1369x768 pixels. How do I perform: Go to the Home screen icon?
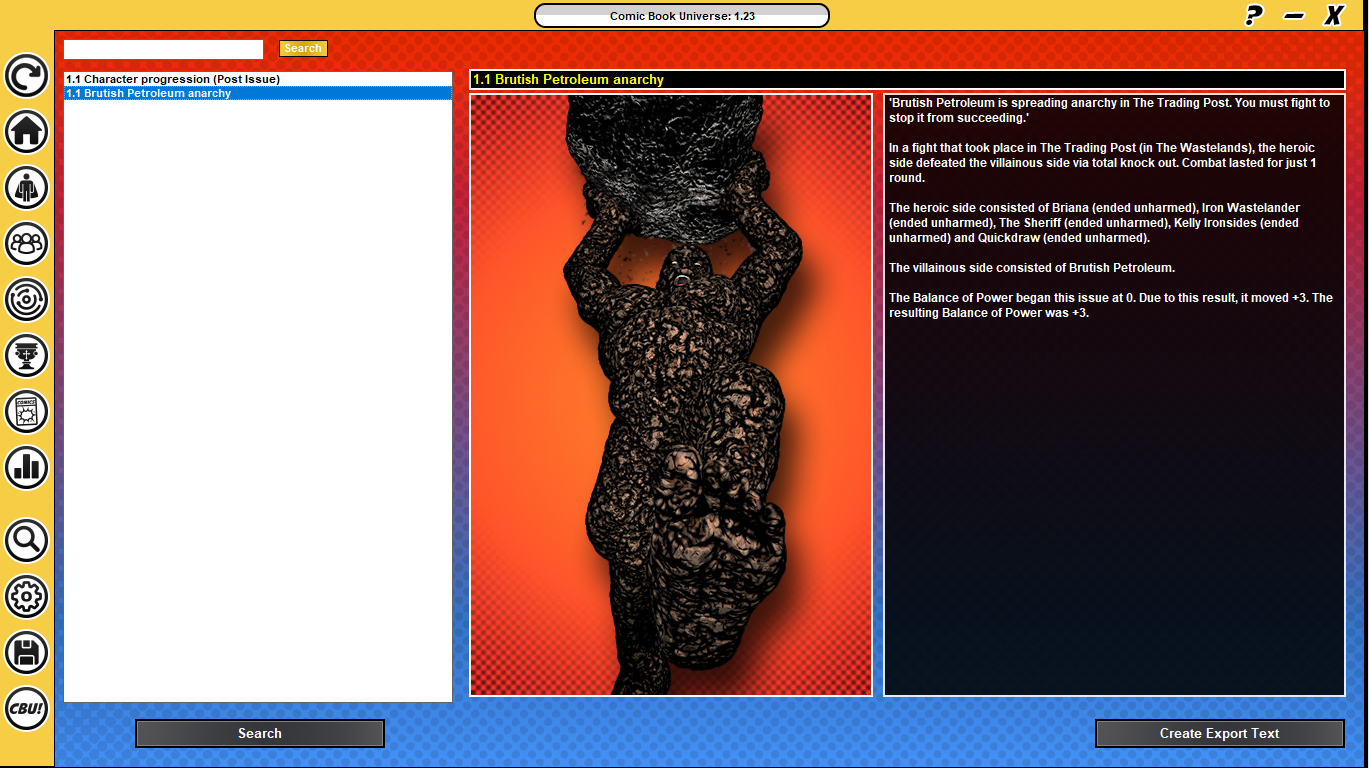tap(27, 131)
